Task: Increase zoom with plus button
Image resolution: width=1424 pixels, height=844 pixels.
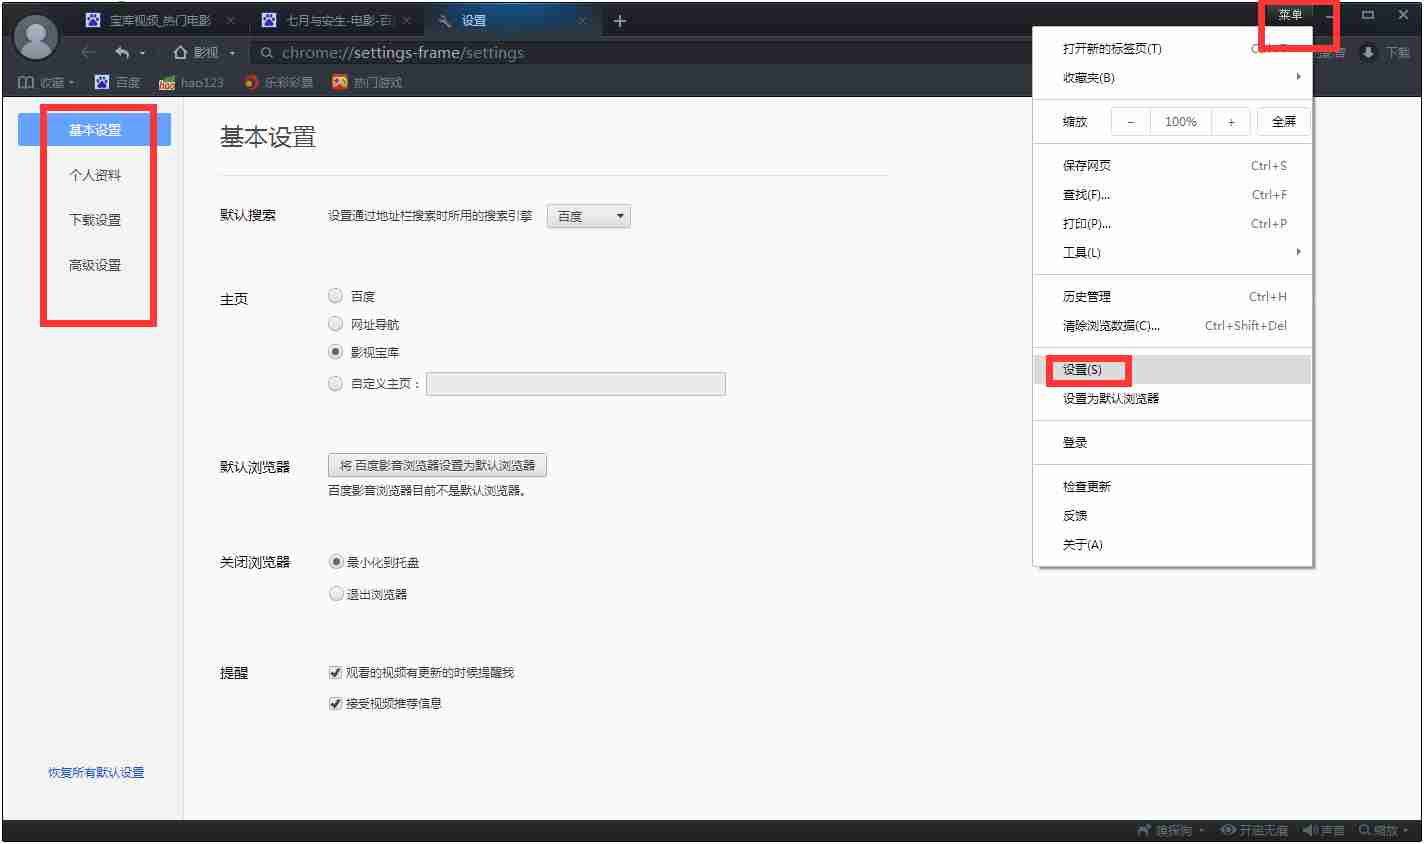Action: click(x=1231, y=122)
